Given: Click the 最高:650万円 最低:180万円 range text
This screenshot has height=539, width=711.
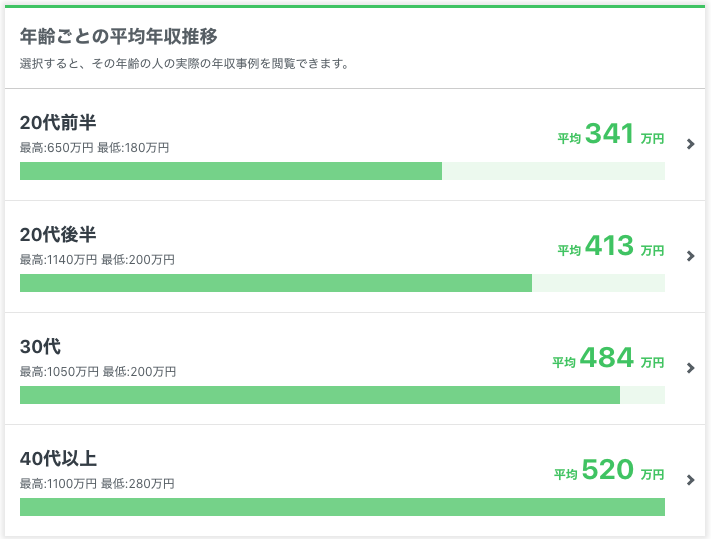Looking at the screenshot, I should click(94, 148).
